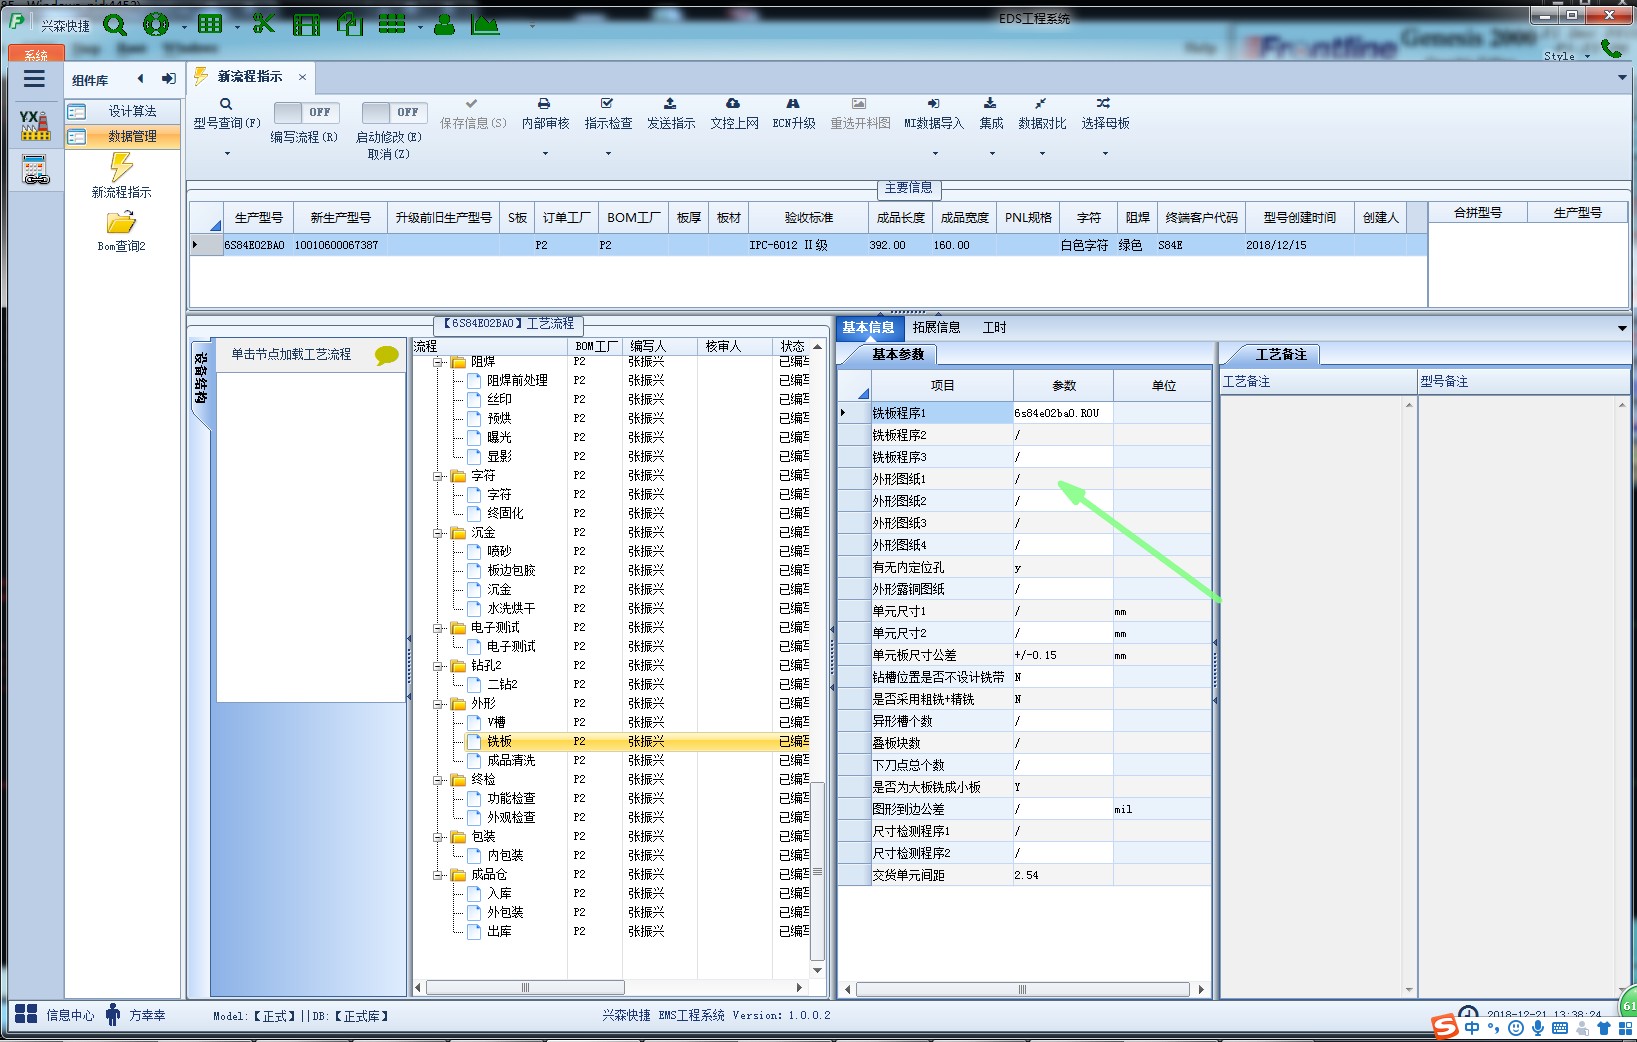Click the green phone icon
This screenshot has width=1637, height=1042.
(1611, 47)
